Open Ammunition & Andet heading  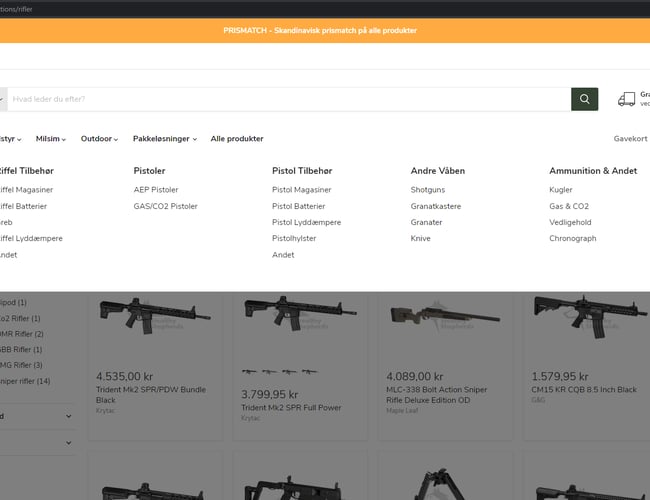(593, 171)
